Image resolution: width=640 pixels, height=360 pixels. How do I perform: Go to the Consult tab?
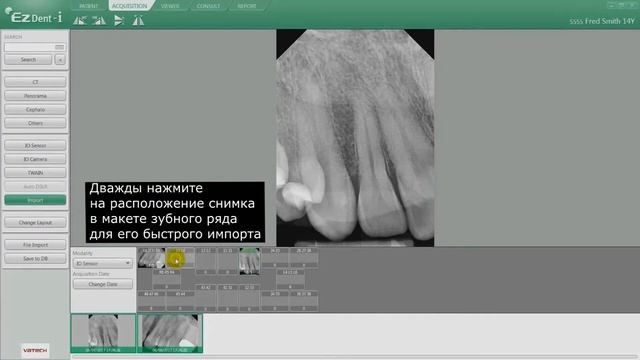pos(208,6)
